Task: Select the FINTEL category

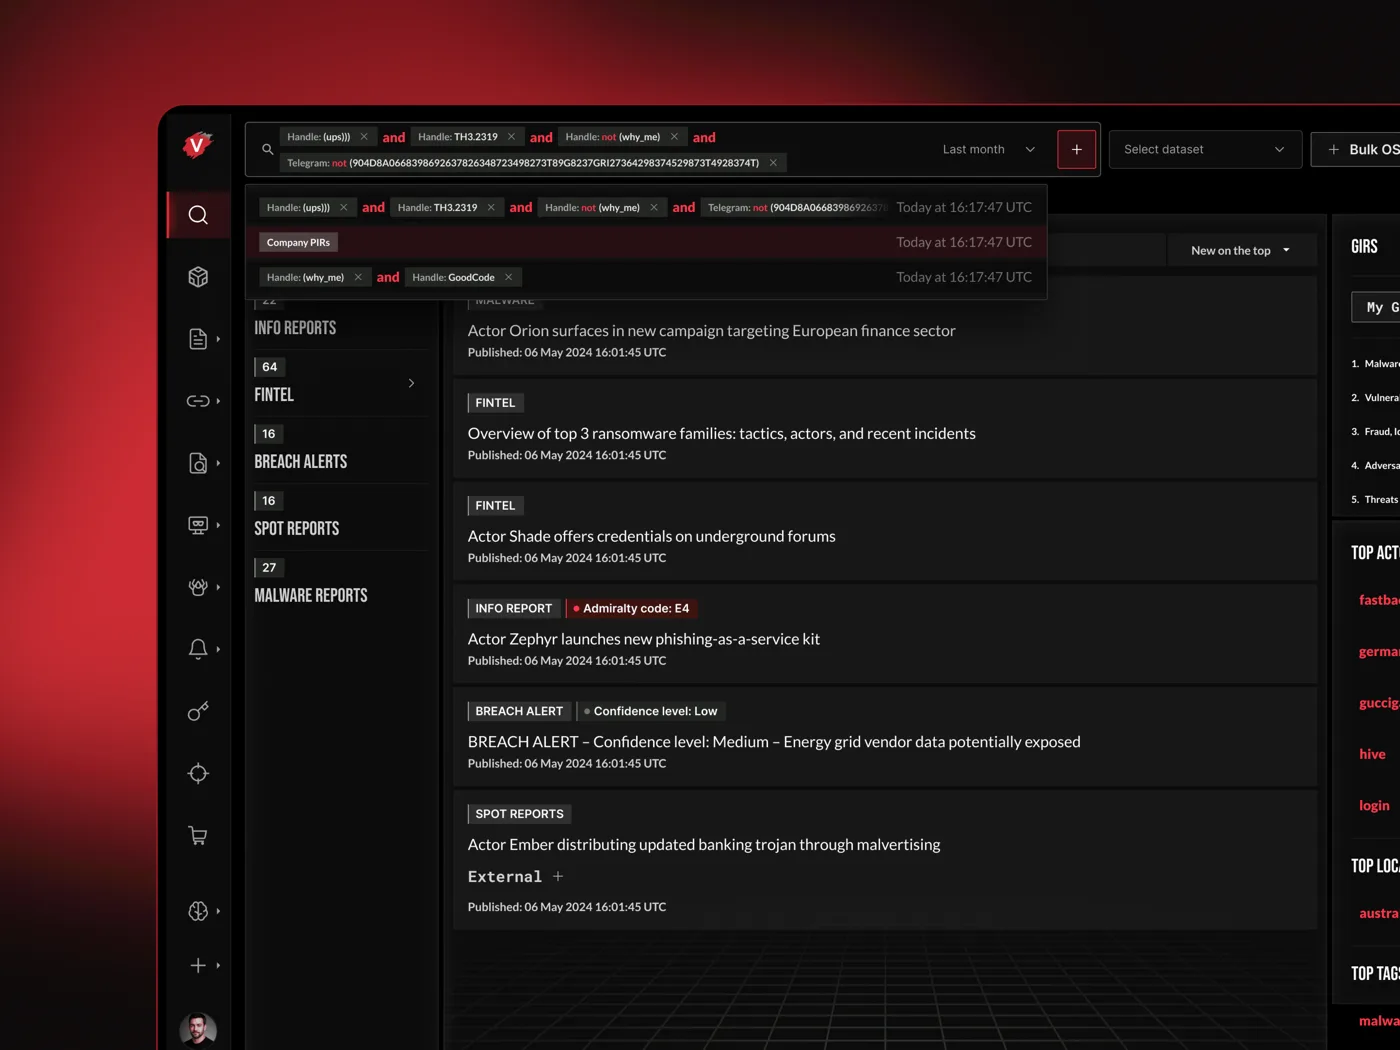Action: pyautogui.click(x=274, y=395)
